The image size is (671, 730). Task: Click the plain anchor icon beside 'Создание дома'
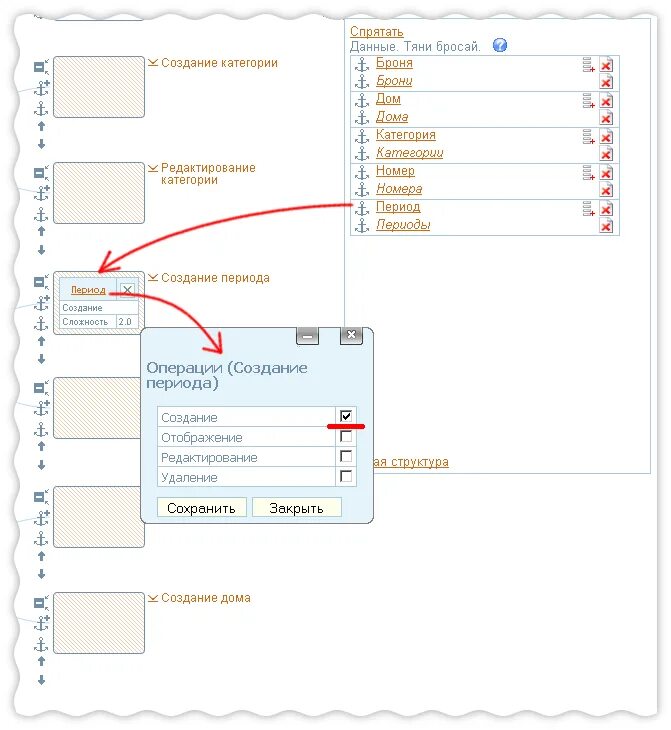pyautogui.click(x=41, y=645)
